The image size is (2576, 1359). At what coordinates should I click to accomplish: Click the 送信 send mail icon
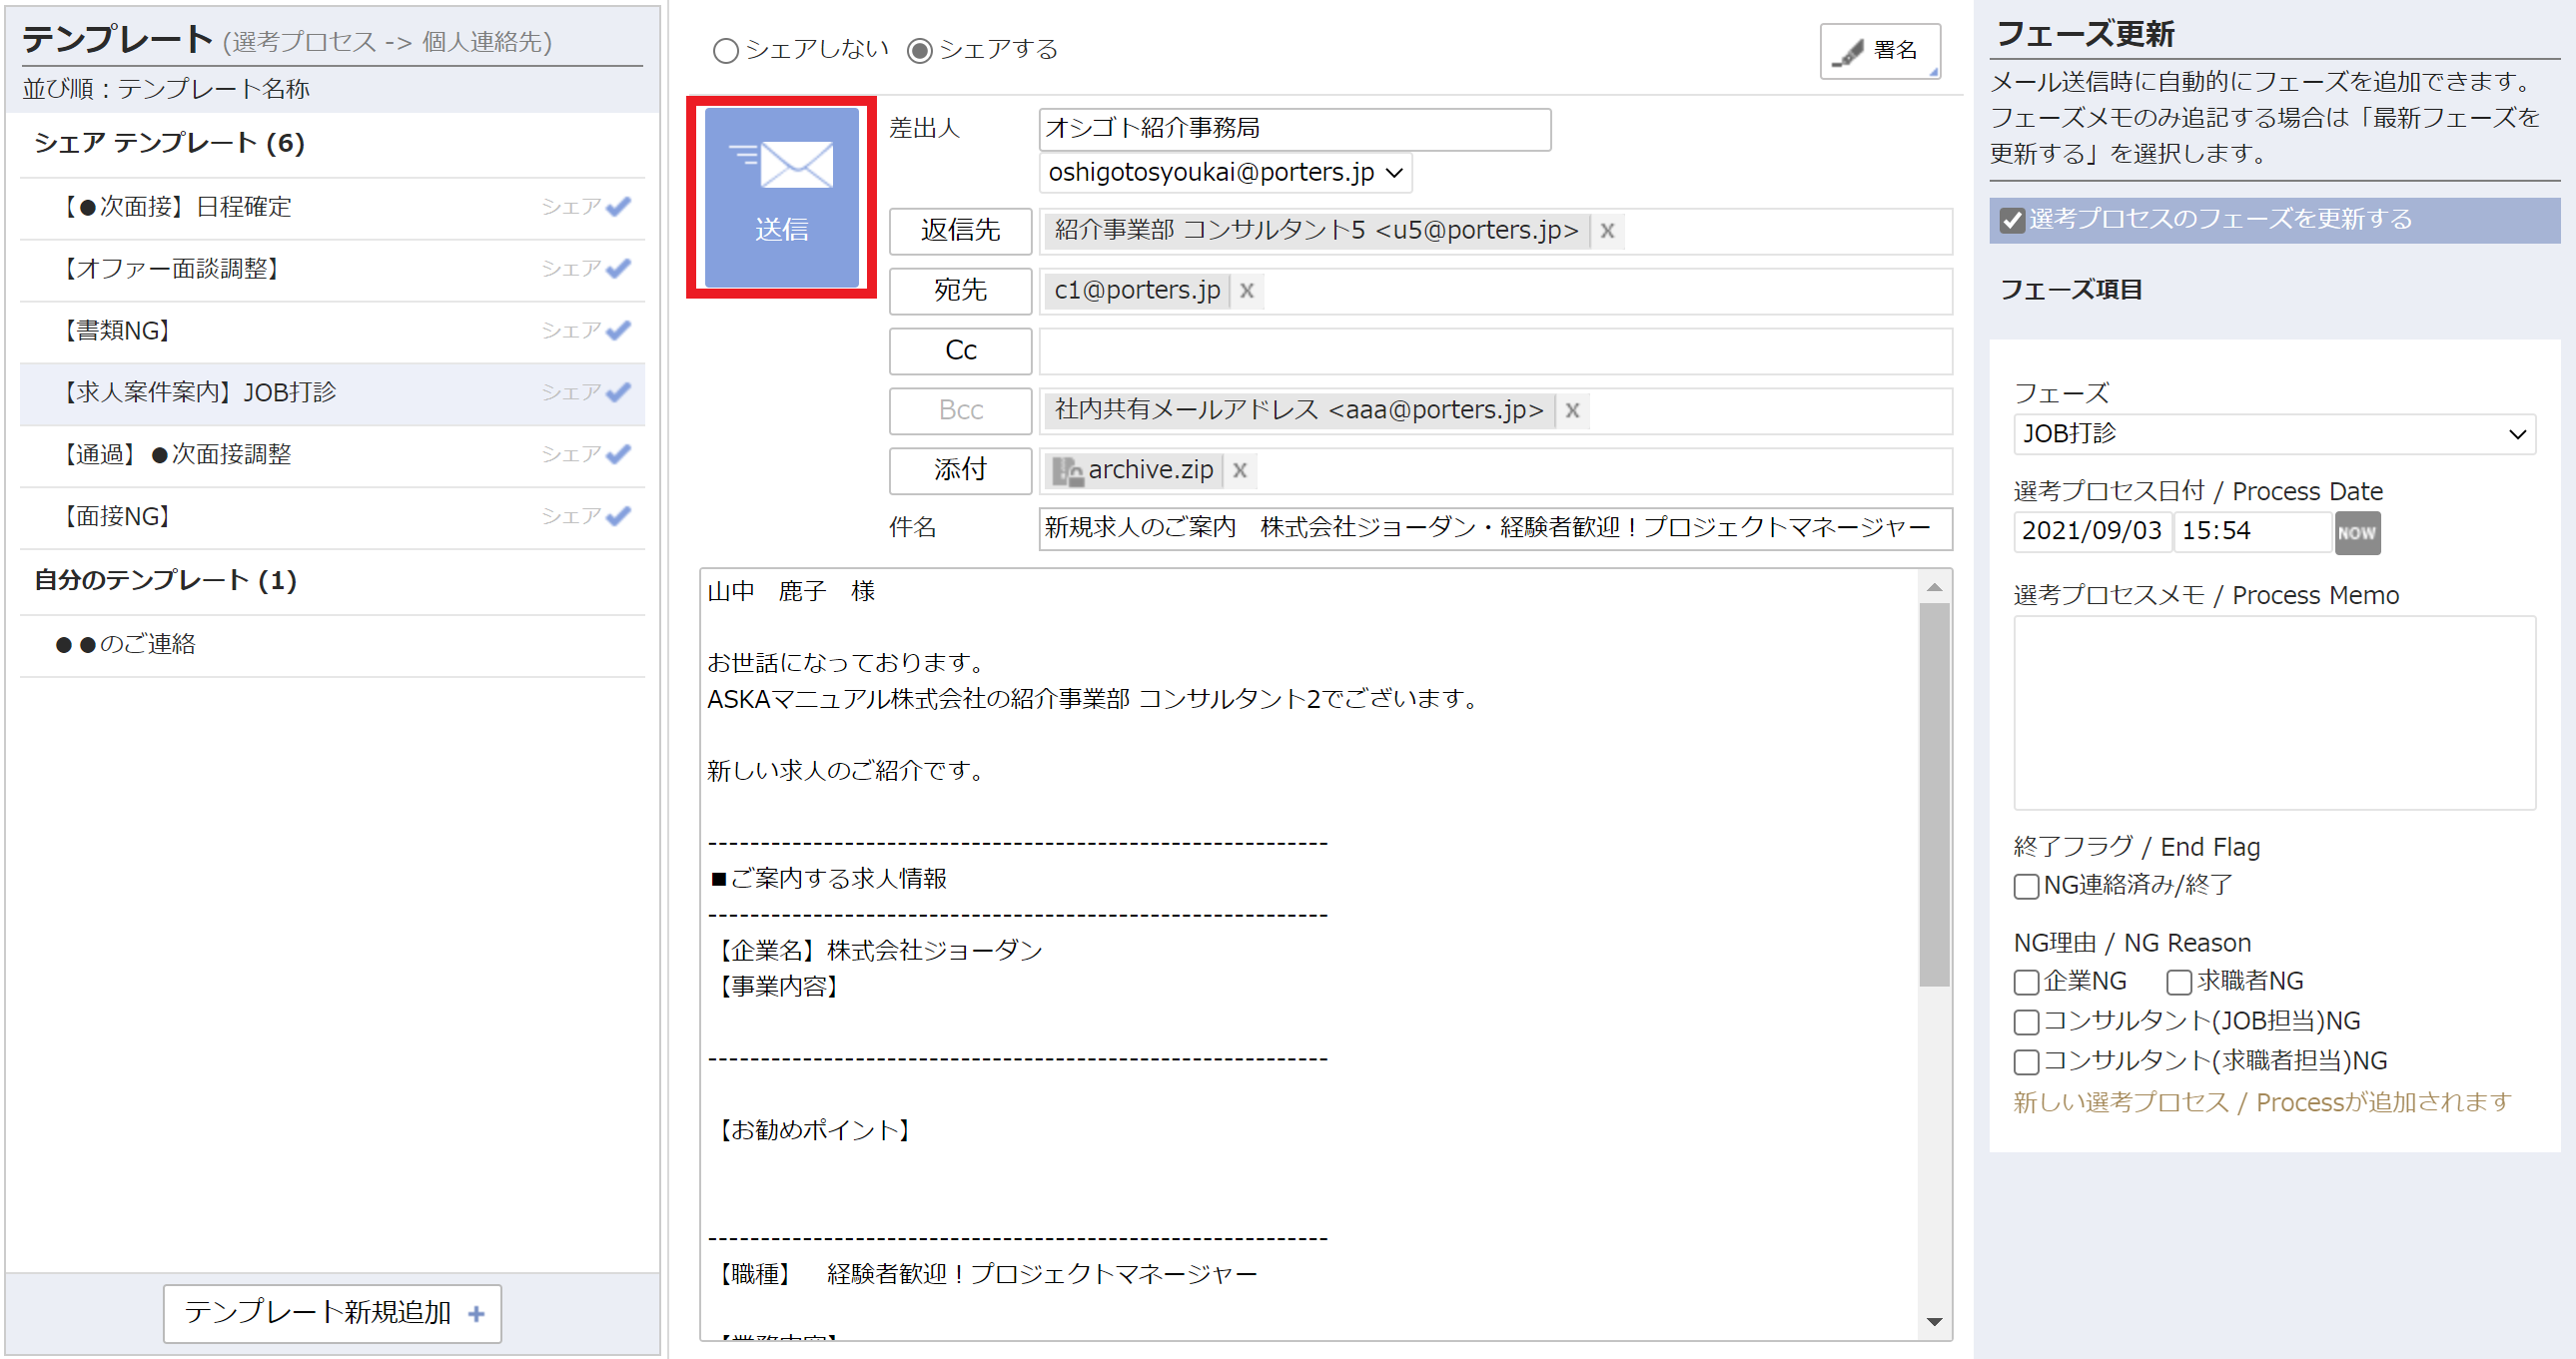coord(783,195)
